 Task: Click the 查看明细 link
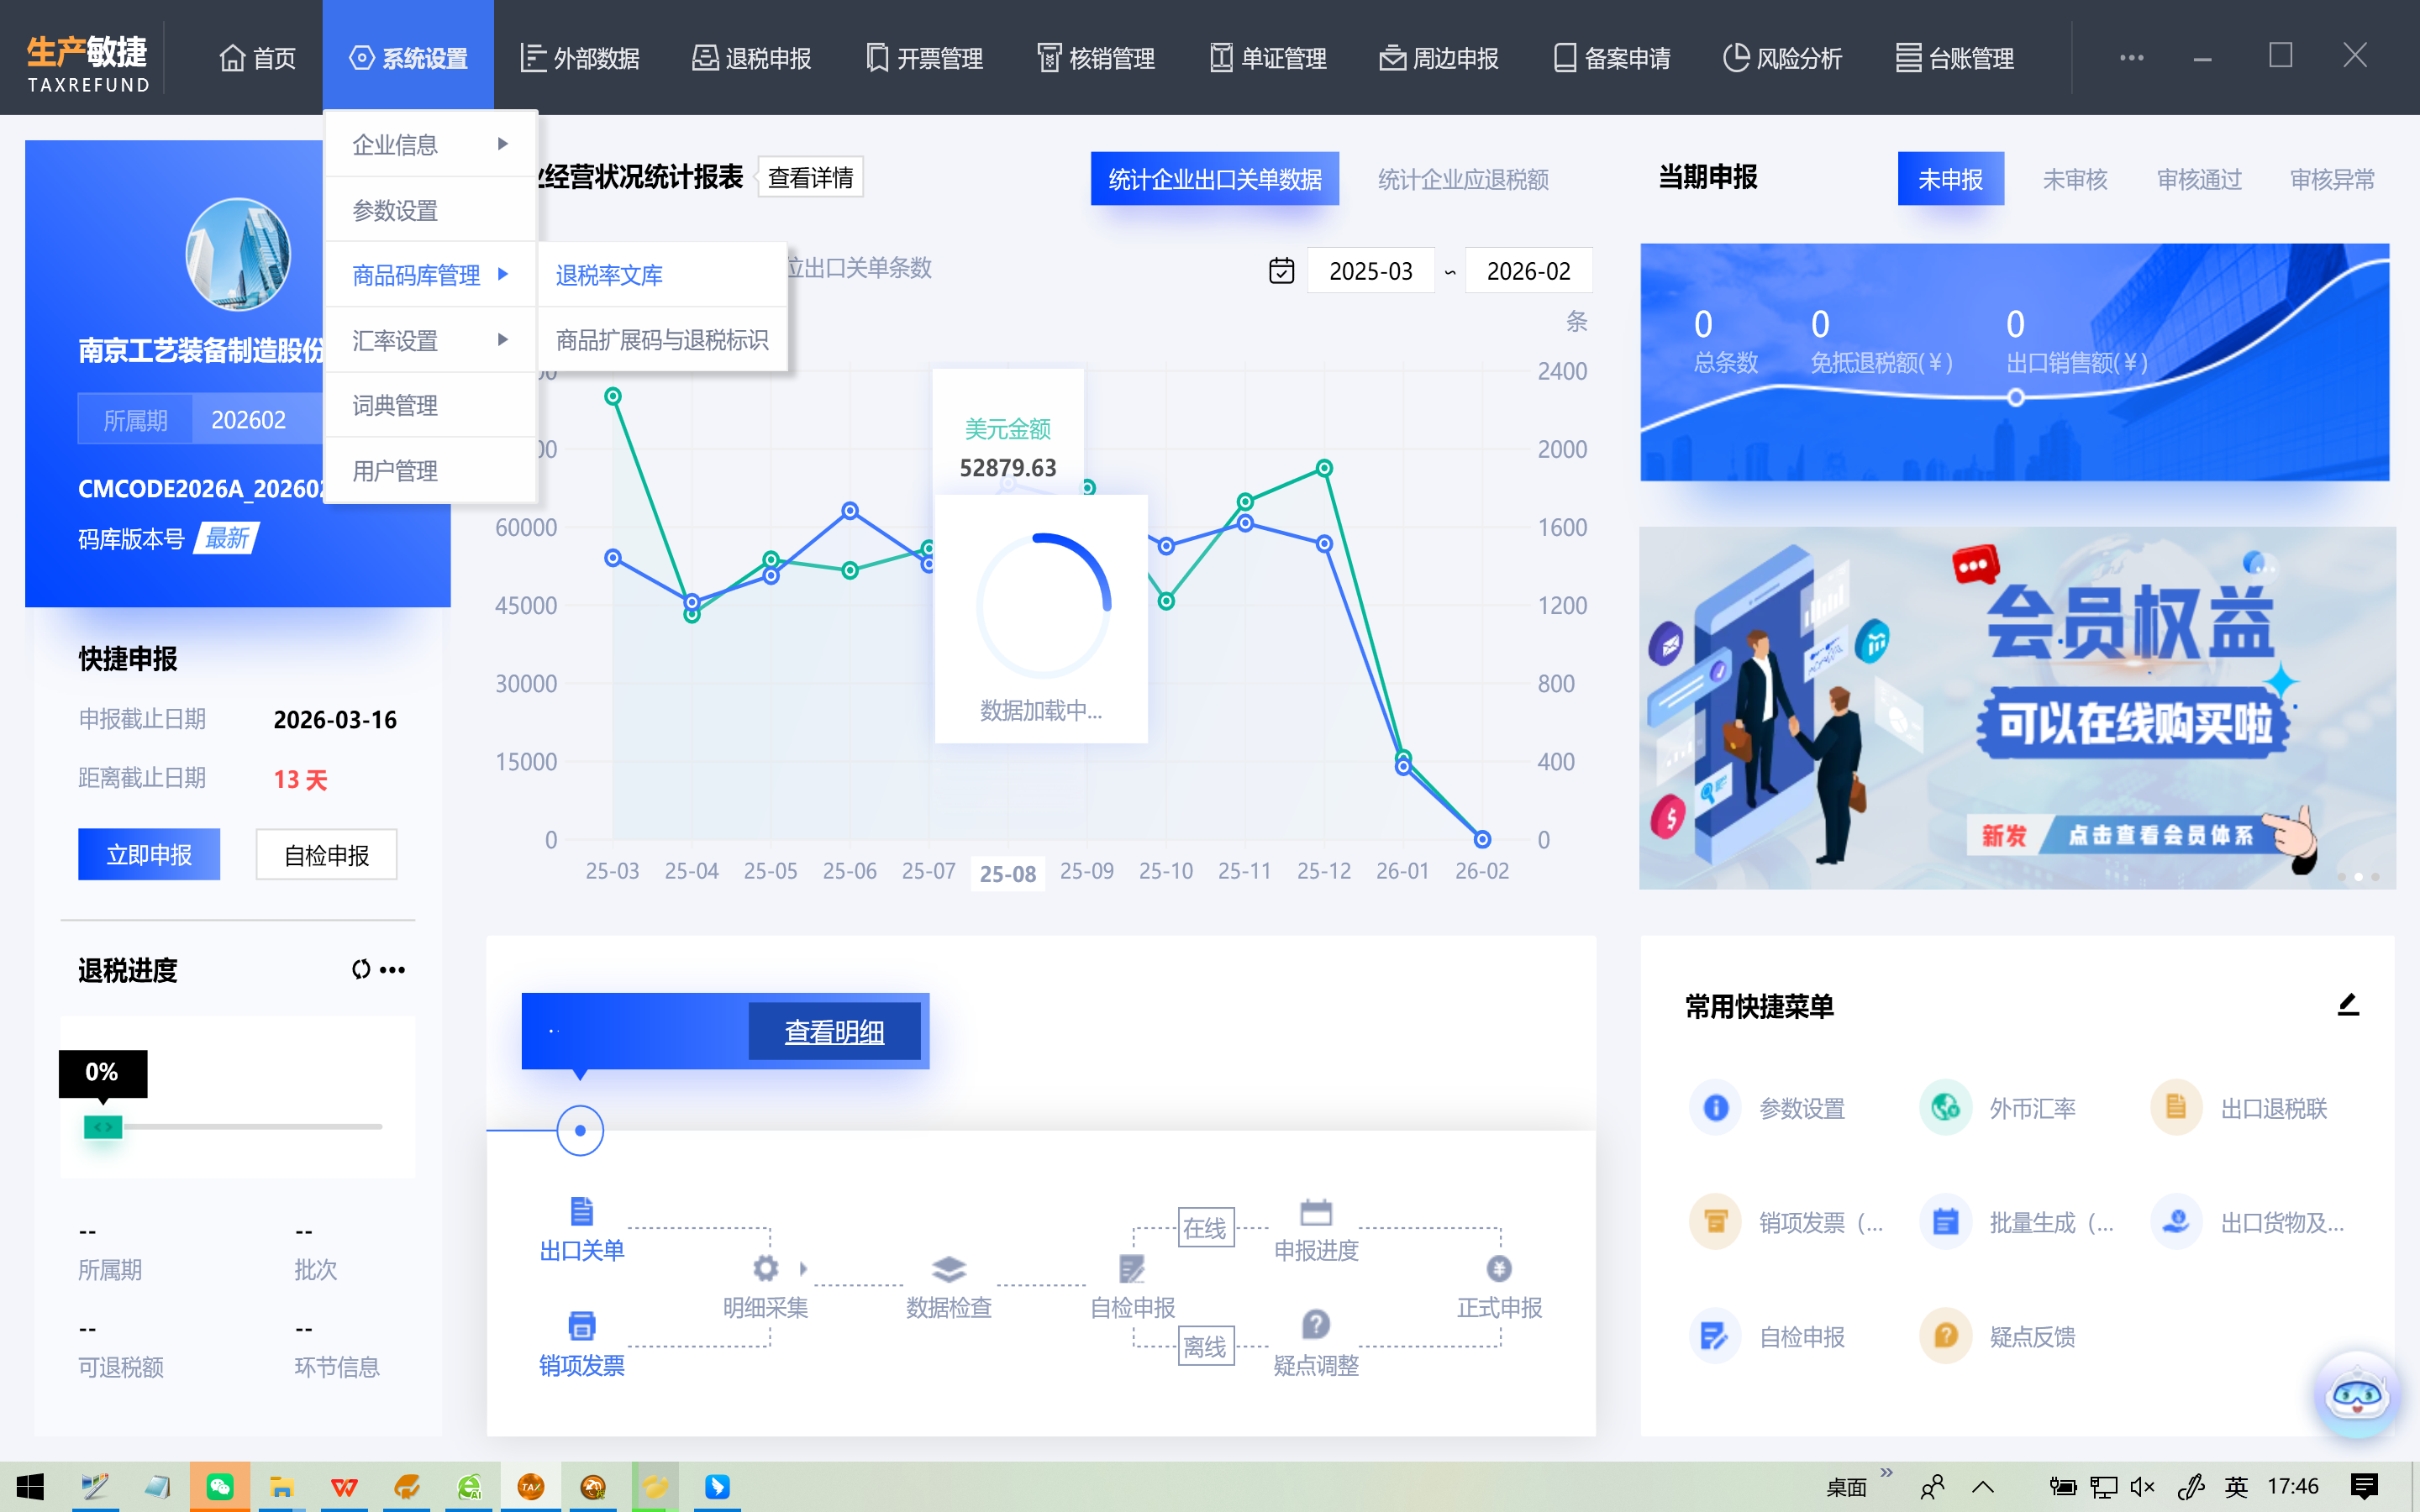coord(834,1031)
